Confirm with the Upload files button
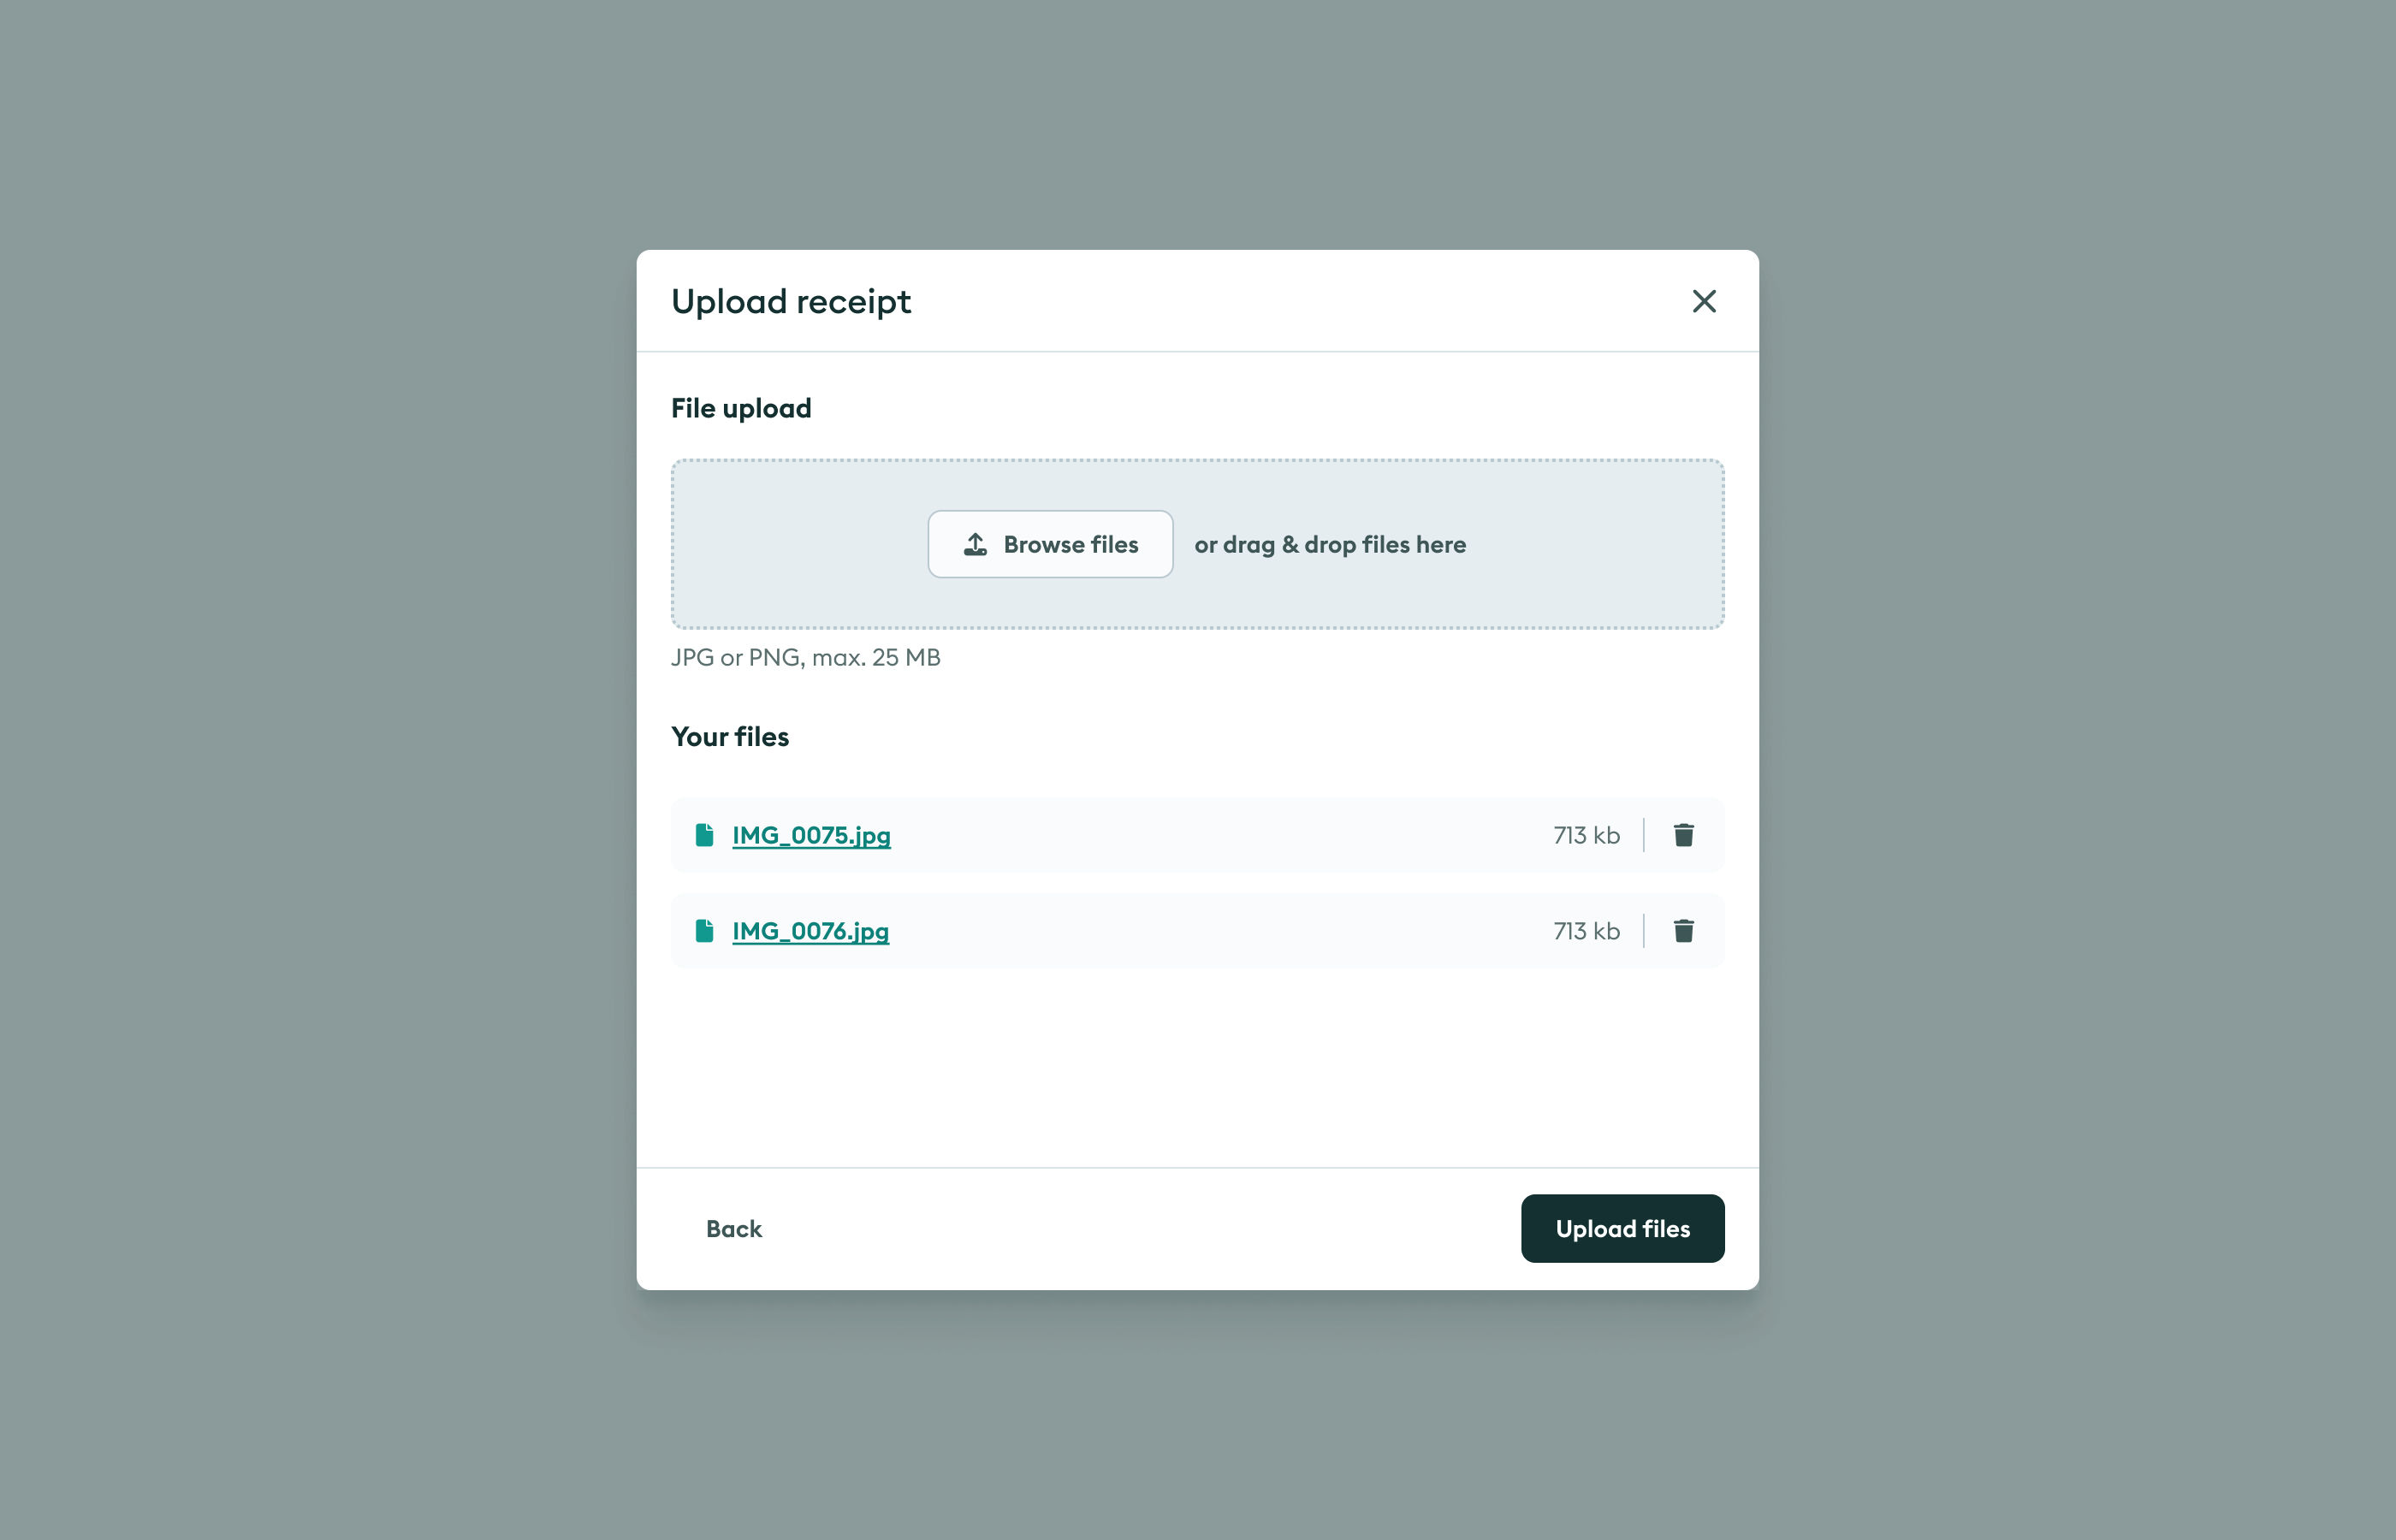 pos(1622,1228)
